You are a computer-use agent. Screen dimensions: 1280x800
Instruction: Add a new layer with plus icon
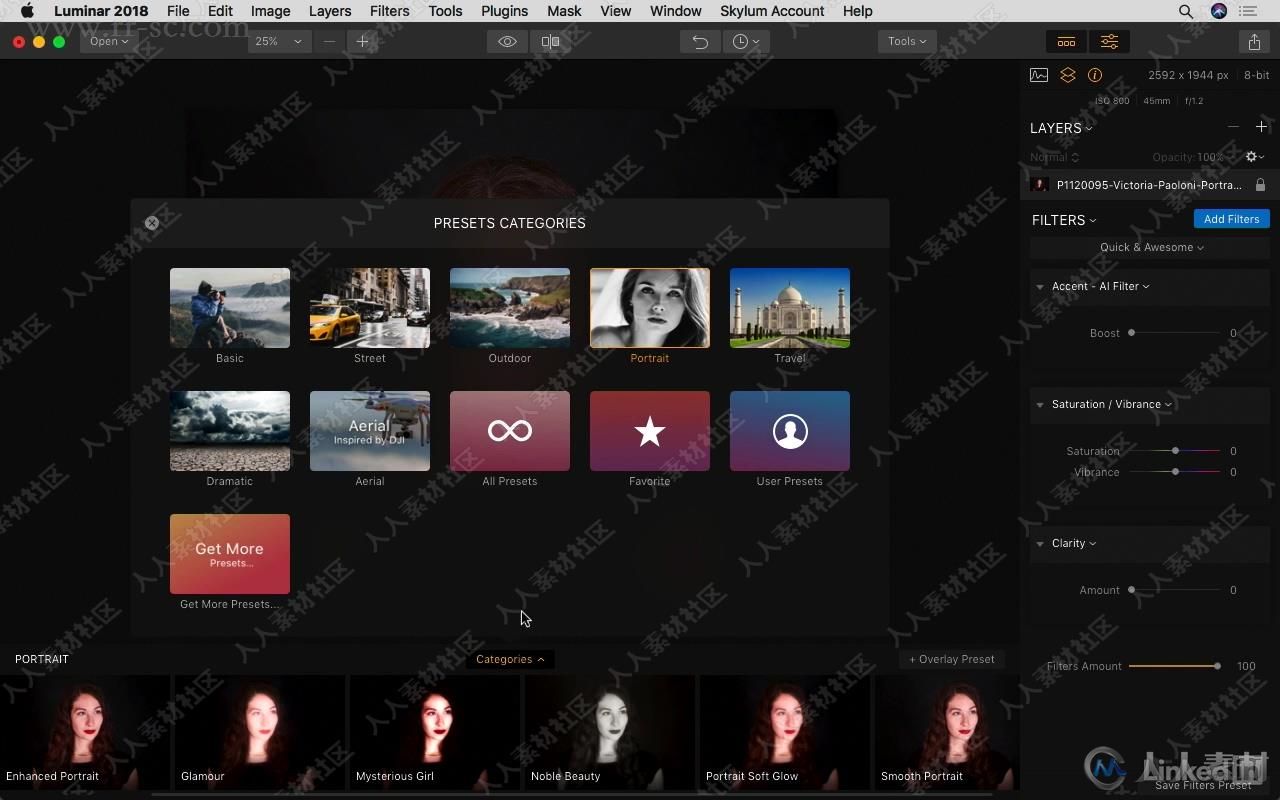coord(1261,127)
